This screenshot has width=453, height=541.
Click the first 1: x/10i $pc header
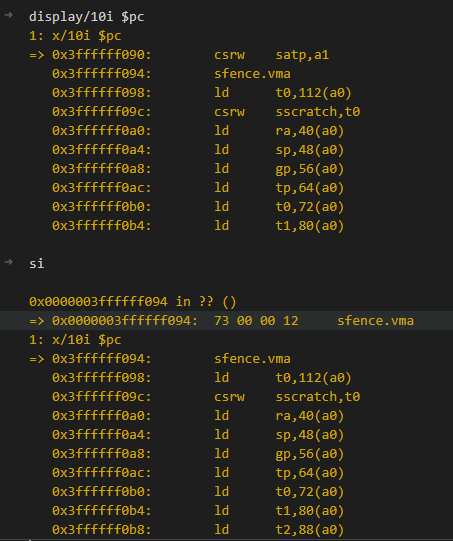pyautogui.click(x=75, y=36)
